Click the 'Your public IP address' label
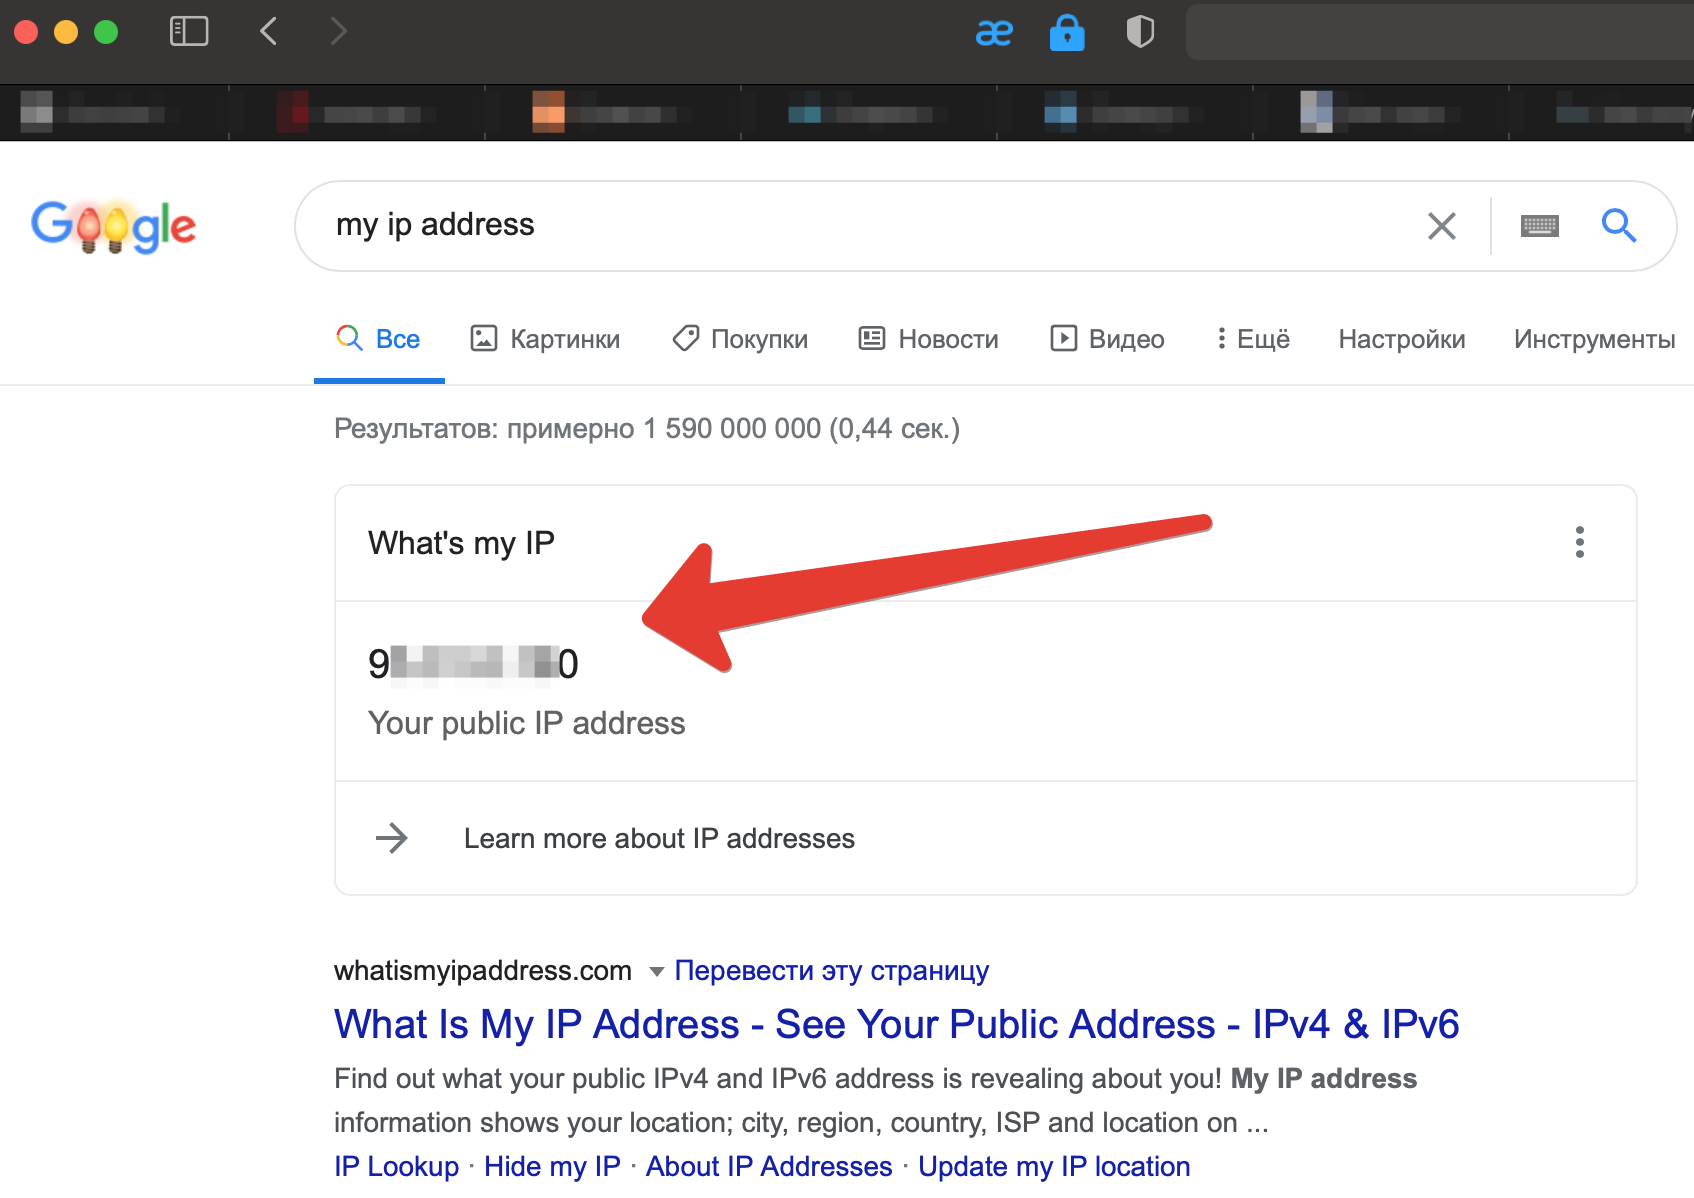 coord(527,723)
